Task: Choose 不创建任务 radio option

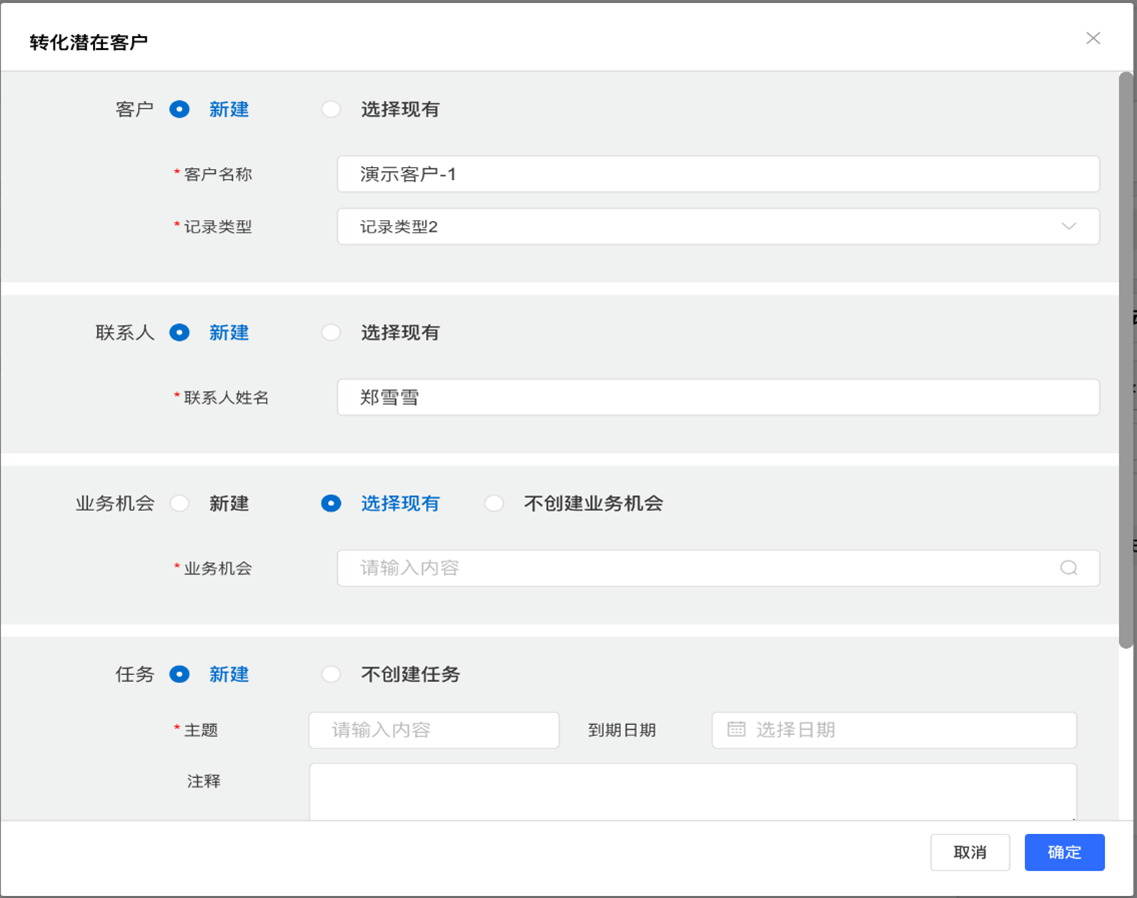Action: click(x=331, y=675)
